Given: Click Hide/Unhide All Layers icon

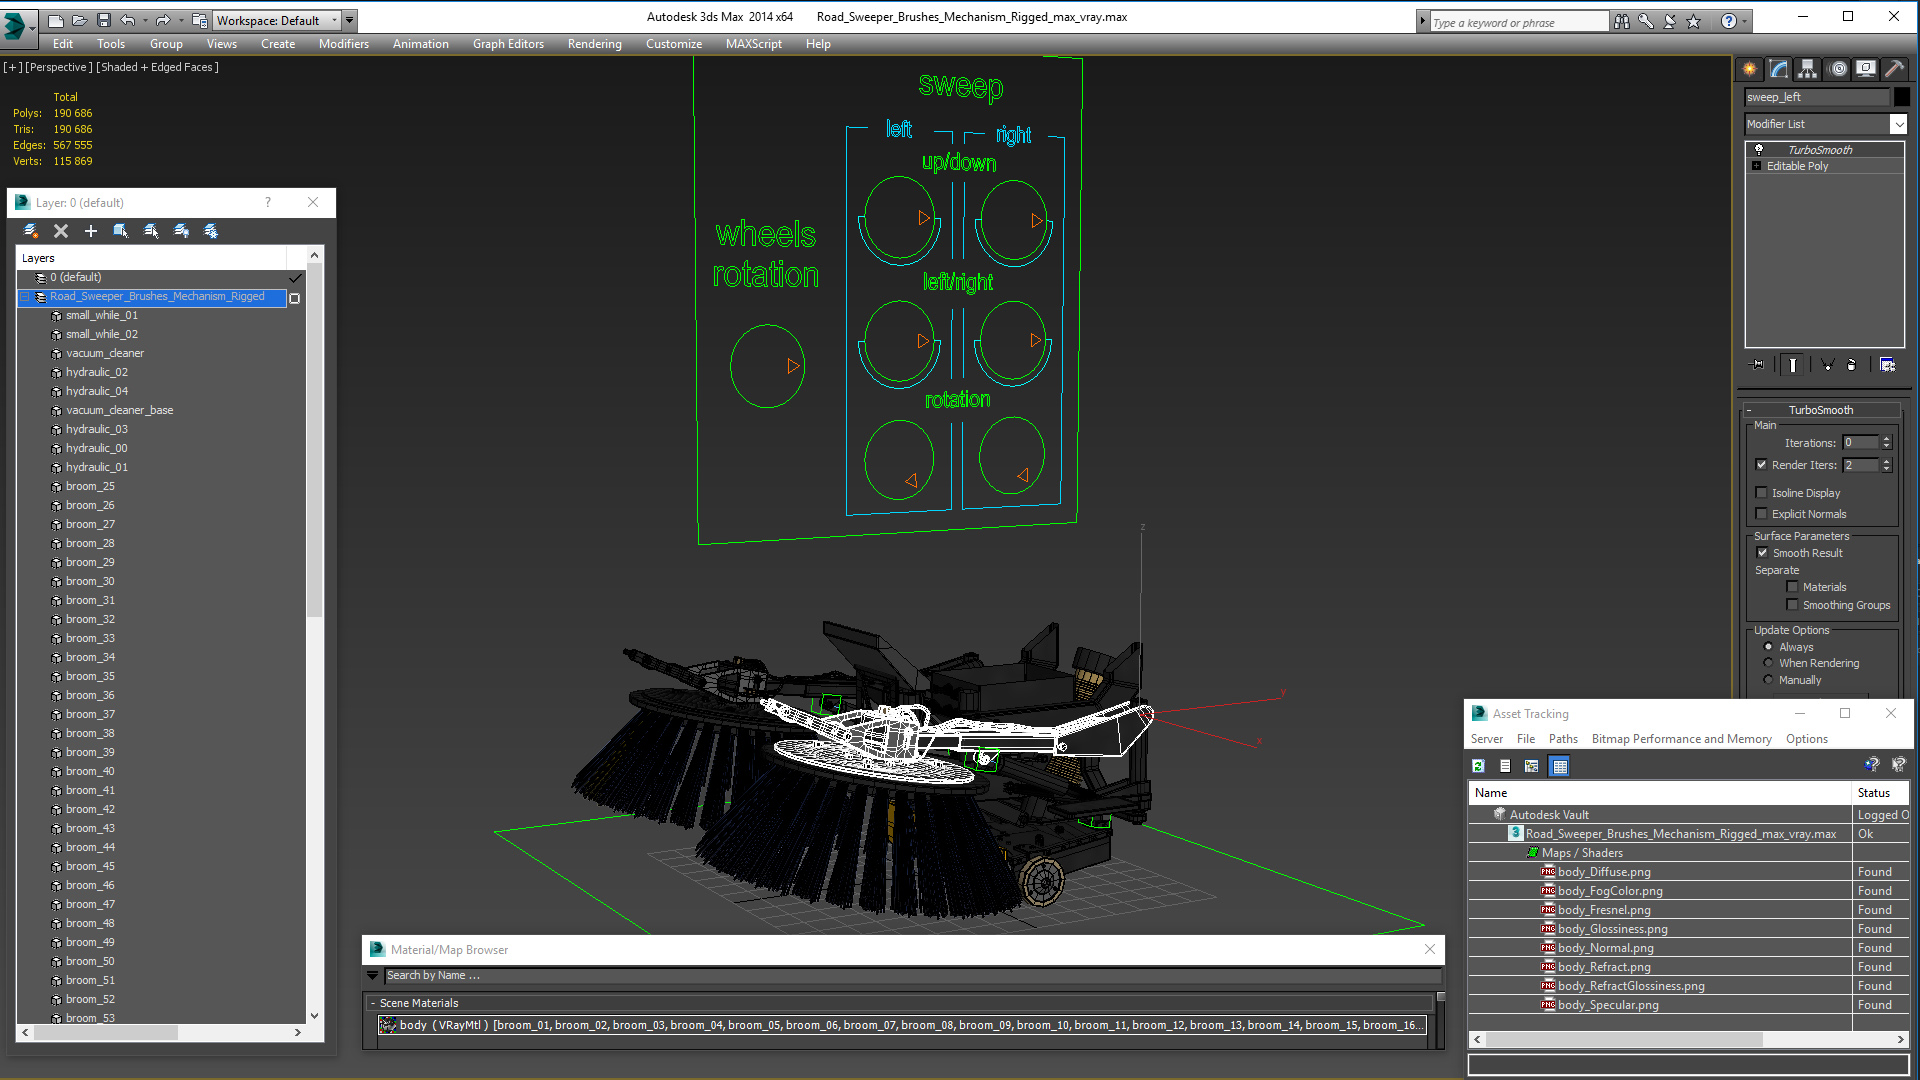Looking at the screenshot, I should (x=181, y=231).
